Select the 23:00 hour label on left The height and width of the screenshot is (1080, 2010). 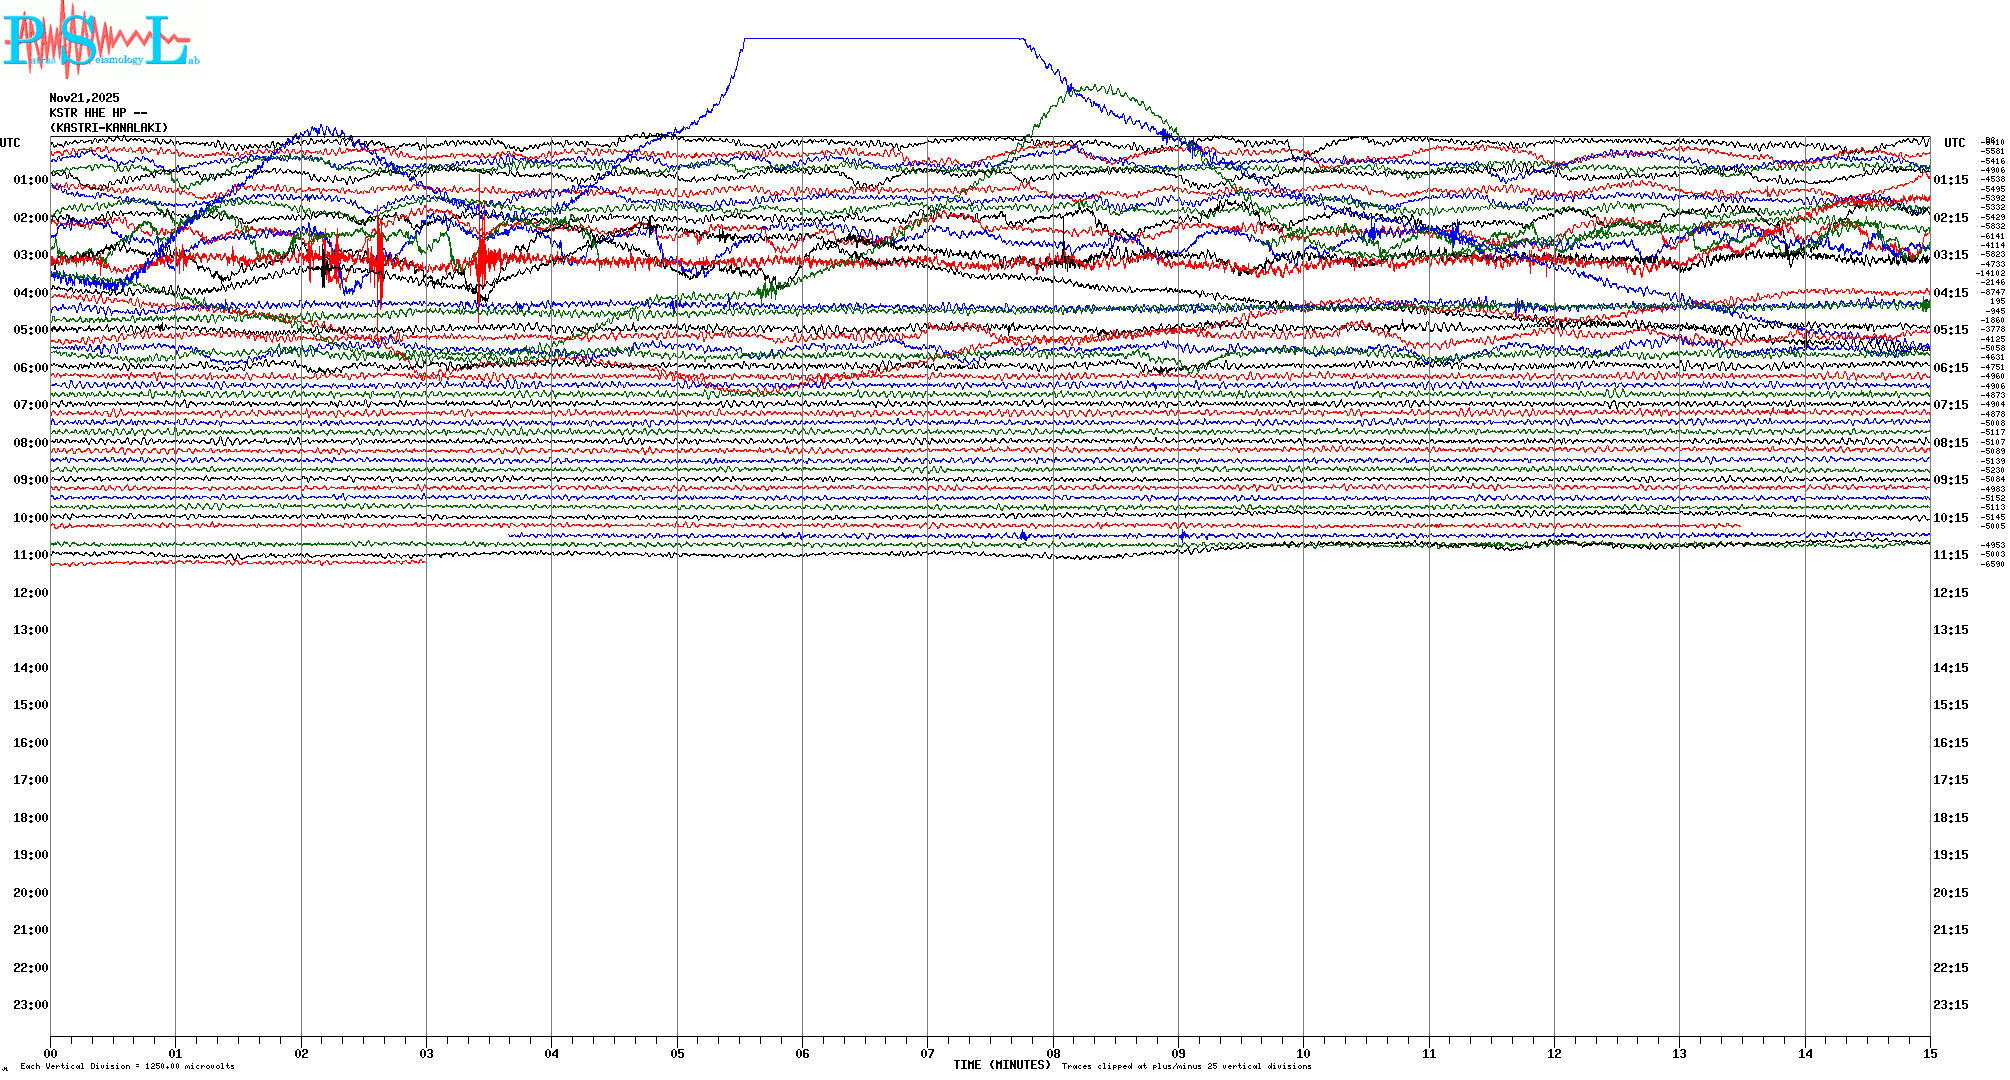(30, 1005)
